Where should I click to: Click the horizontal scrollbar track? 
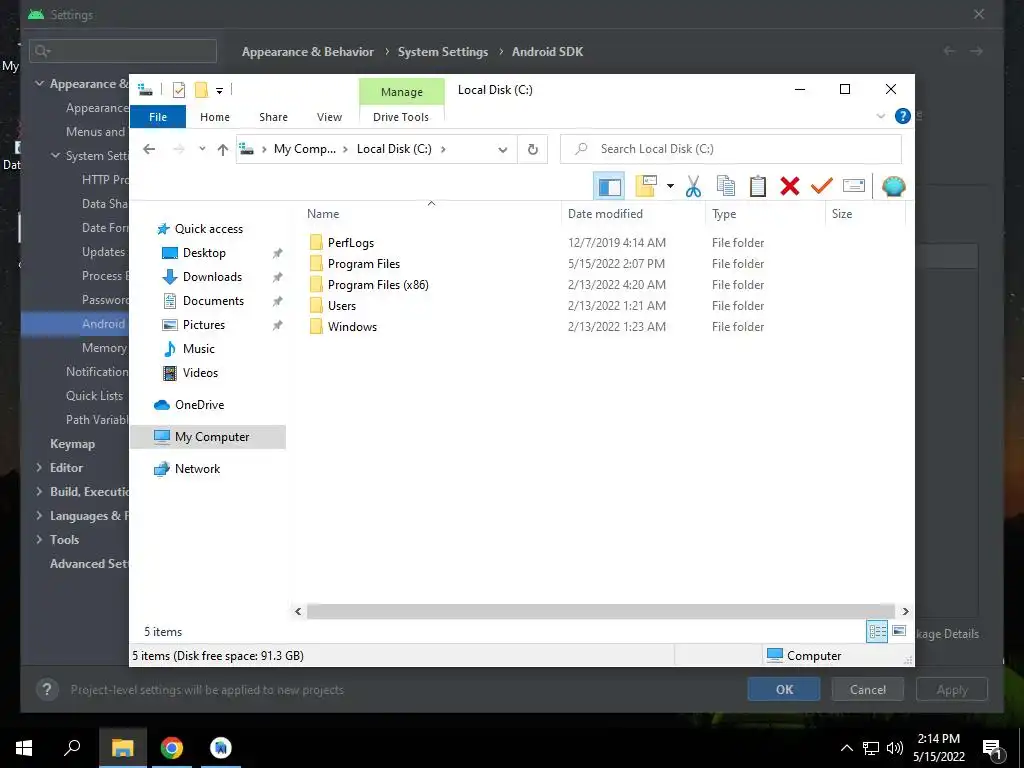click(x=601, y=611)
